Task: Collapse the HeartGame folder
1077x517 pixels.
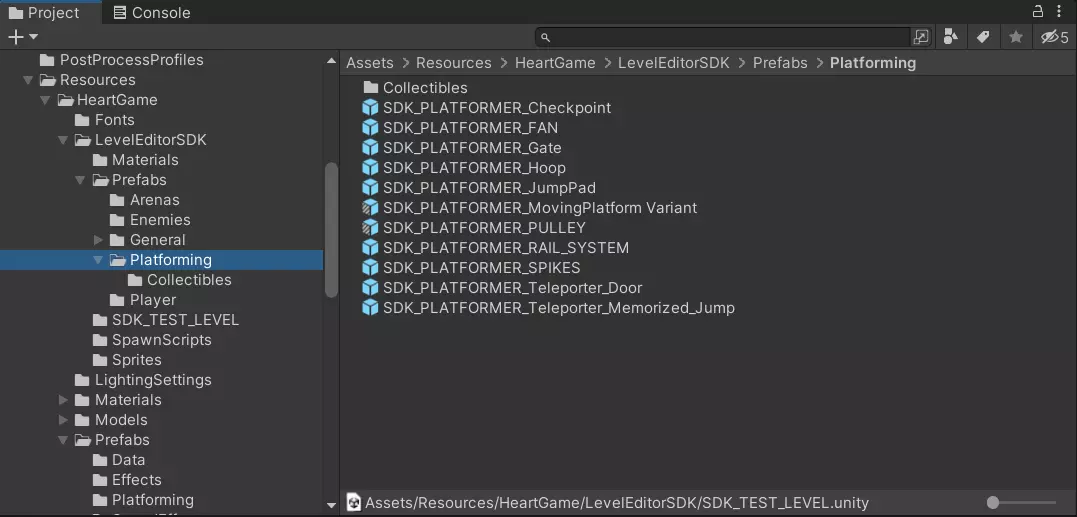Action: pos(45,100)
